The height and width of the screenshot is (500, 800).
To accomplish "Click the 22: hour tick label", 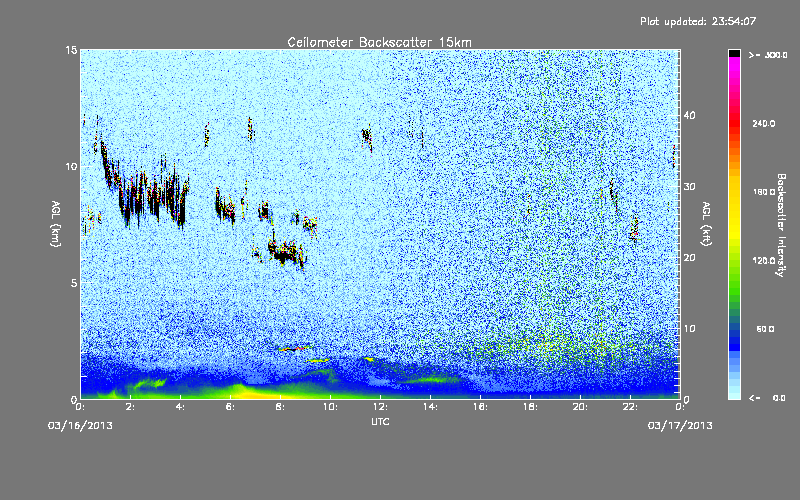I will (630, 407).
